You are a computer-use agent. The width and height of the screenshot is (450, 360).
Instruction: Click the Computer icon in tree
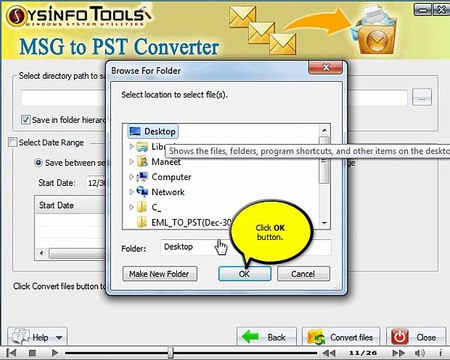[142, 177]
